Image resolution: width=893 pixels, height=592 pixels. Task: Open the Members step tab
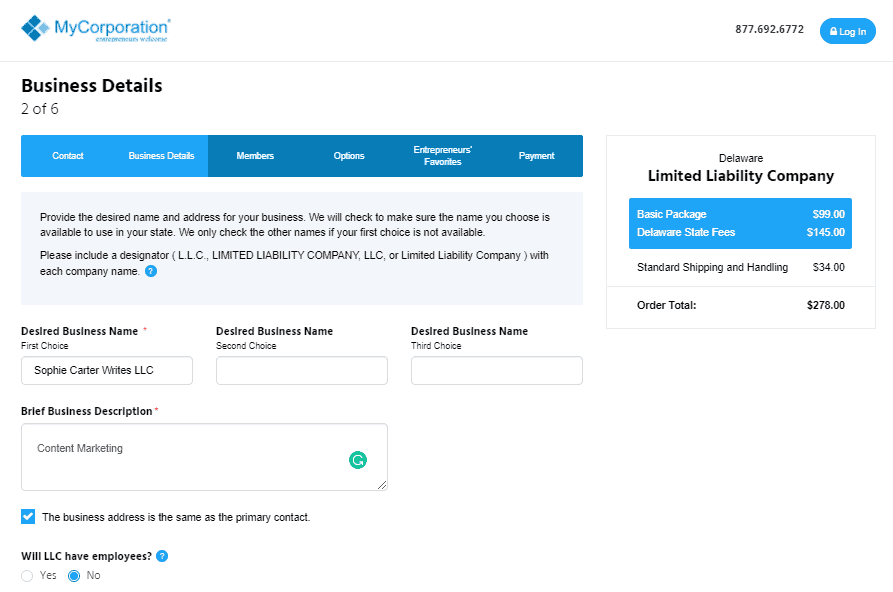tap(255, 156)
